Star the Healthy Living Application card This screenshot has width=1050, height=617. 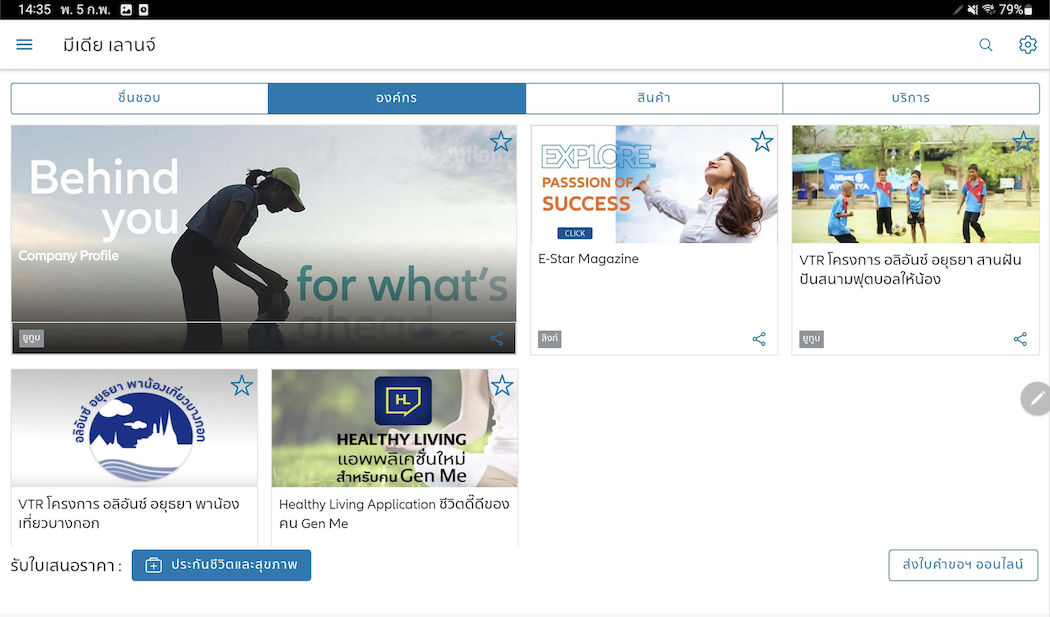coord(502,385)
